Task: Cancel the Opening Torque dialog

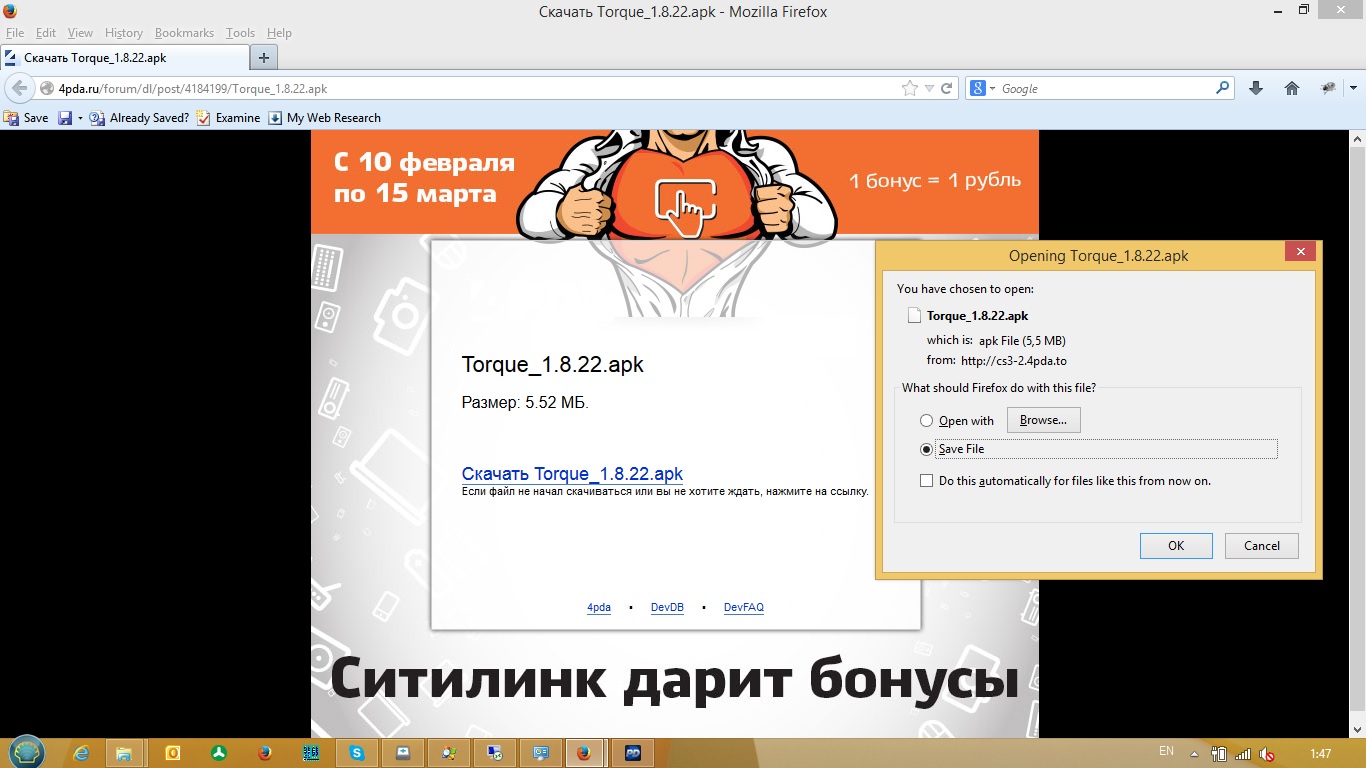Action: [1261, 545]
